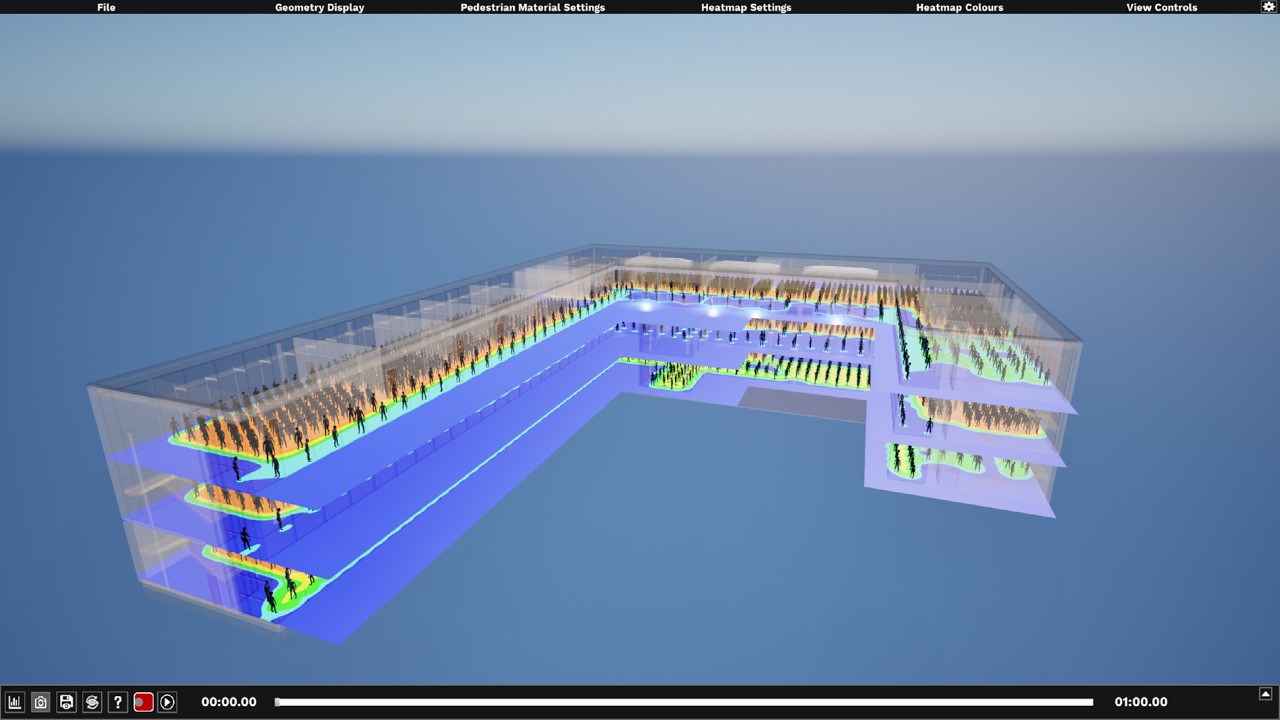Click the 00:00.00 current time readout
Viewport: 1280px width, 720px height.
(x=229, y=702)
